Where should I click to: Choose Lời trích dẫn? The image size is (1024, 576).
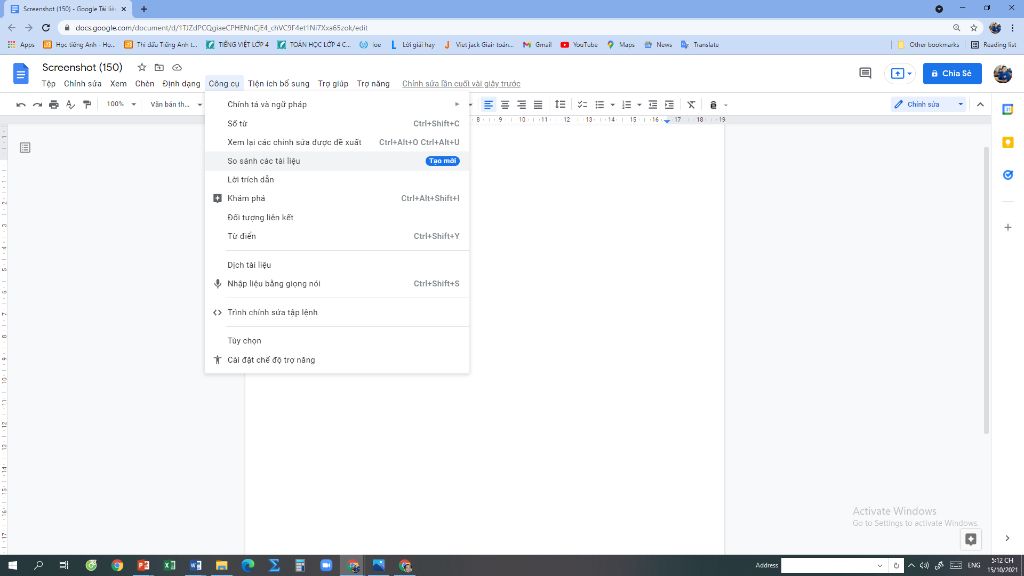click(x=337, y=180)
